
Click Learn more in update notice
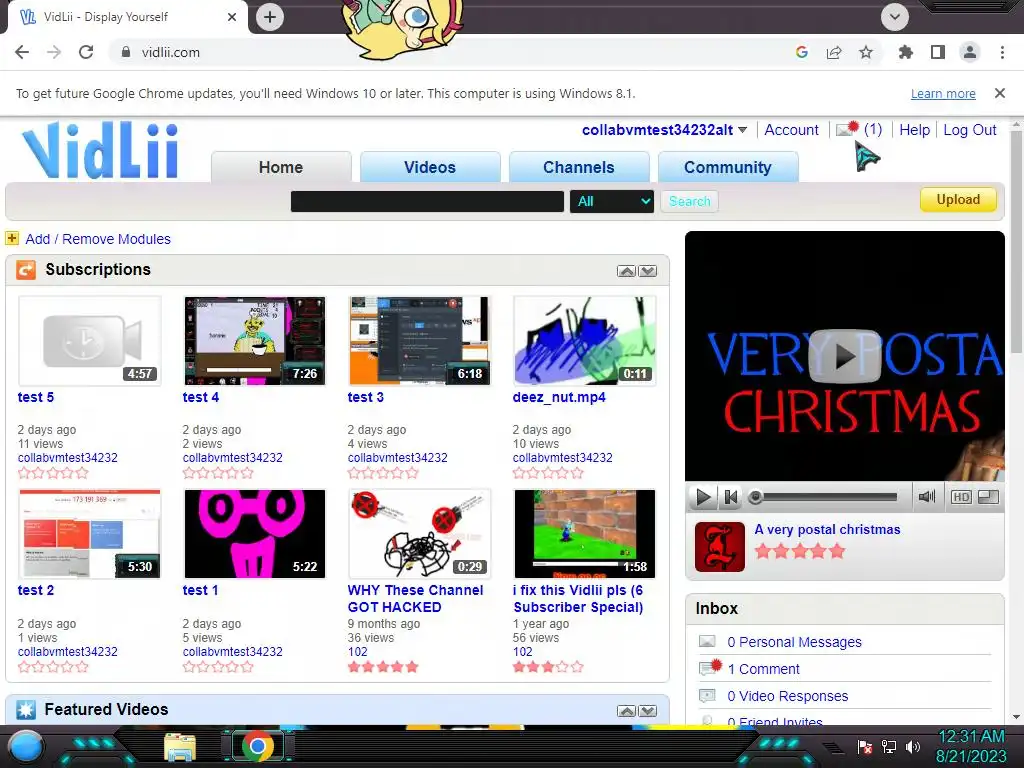click(x=943, y=93)
